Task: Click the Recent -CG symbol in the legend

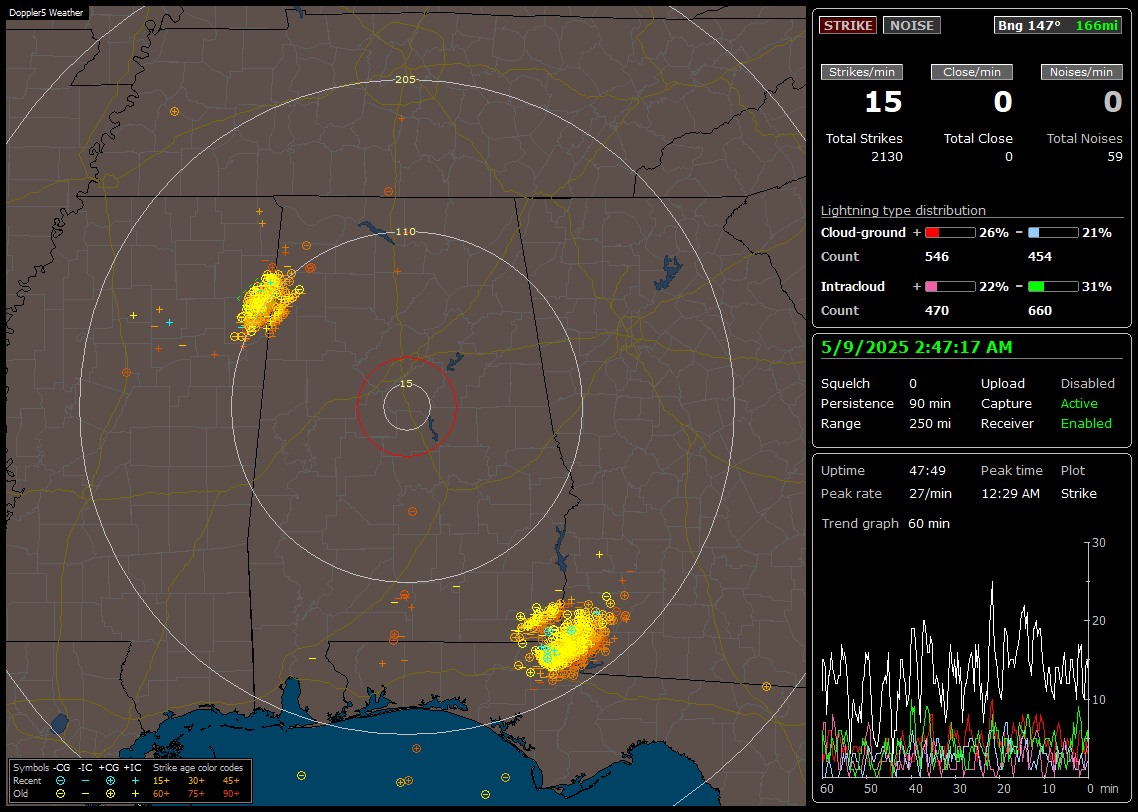Action: [60, 781]
